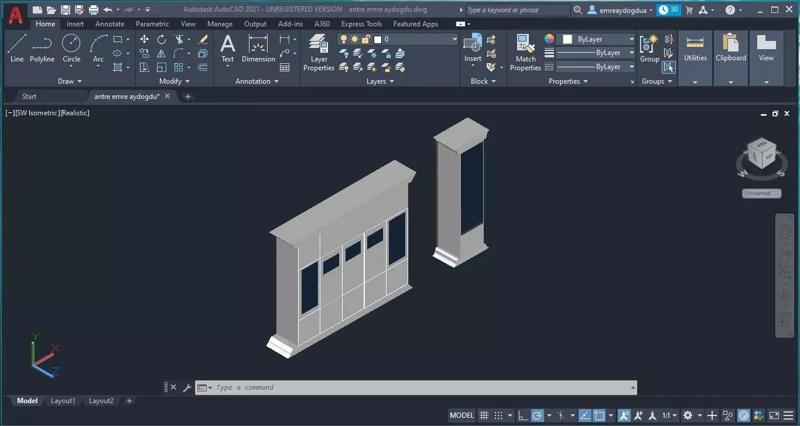Open the Annotate ribbon tab
Screen dimensions: 800x426
pos(110,24)
